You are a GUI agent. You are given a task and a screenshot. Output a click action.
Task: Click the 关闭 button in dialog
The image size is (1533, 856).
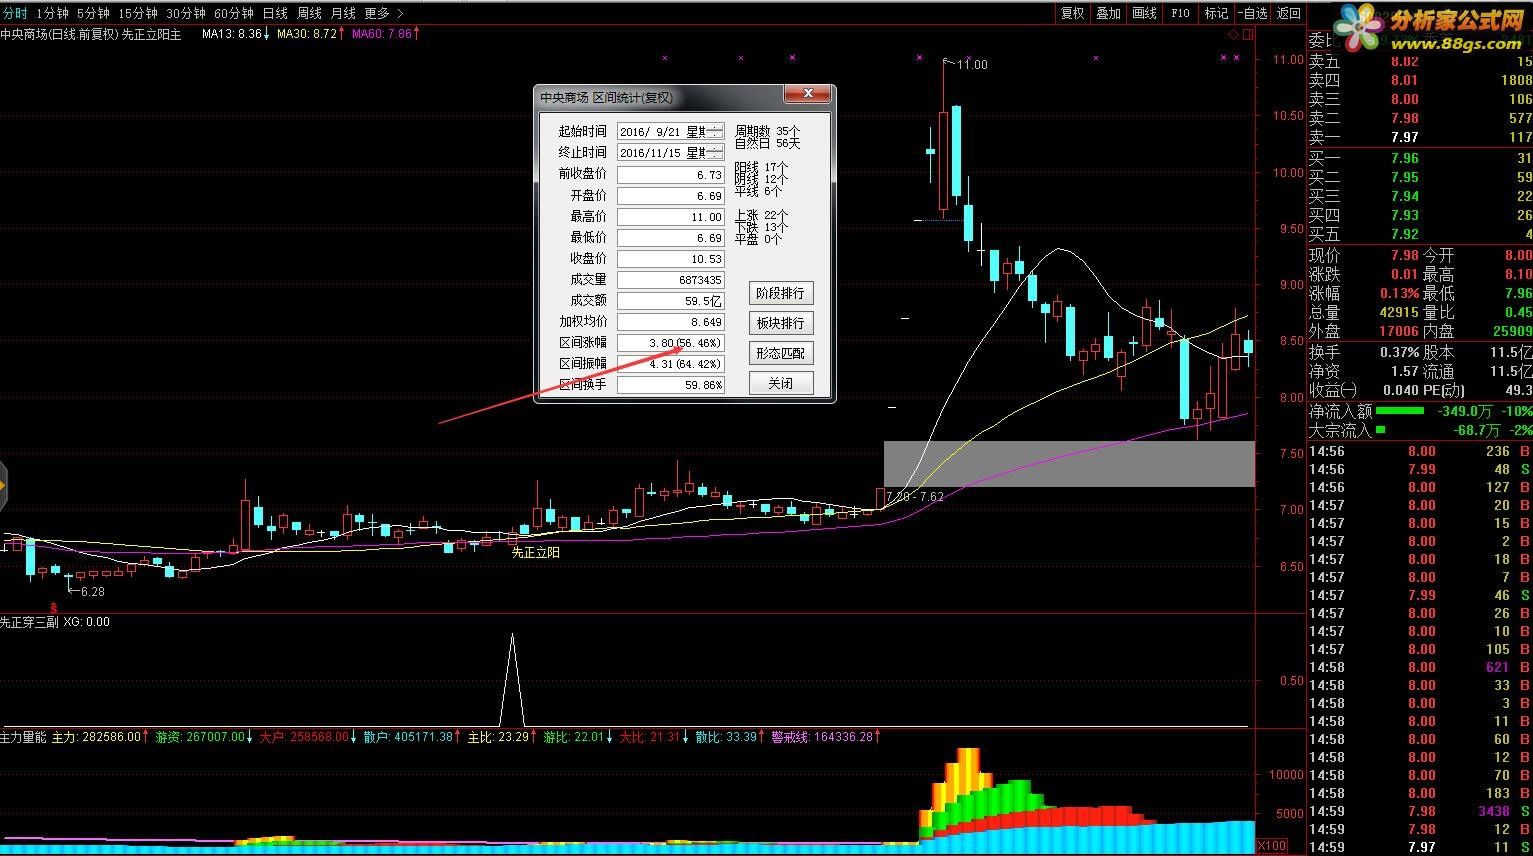click(780, 383)
